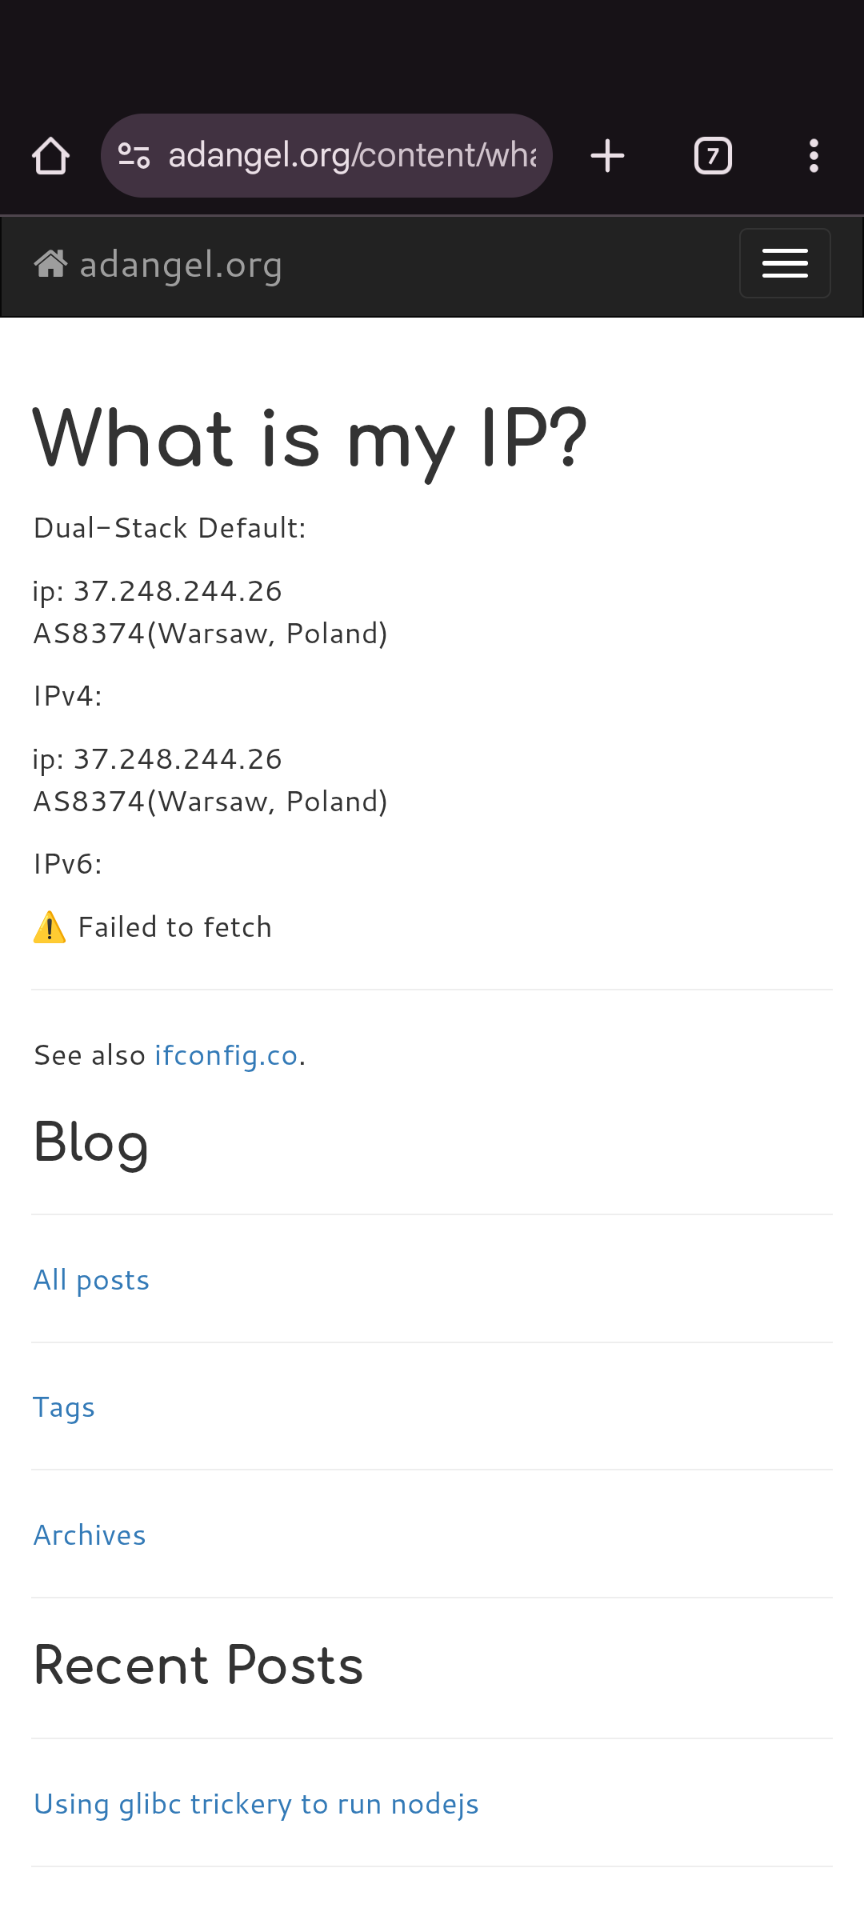
Task: Open site settings icon in address bar
Action: point(134,156)
